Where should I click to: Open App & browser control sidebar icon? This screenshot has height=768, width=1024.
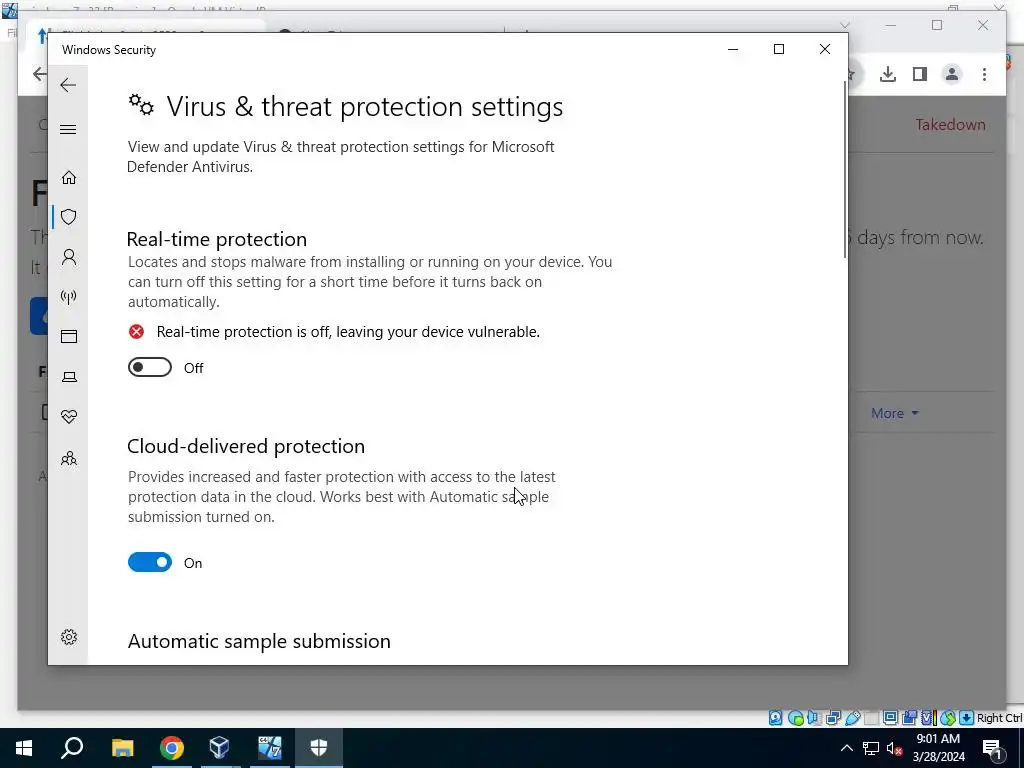(69, 336)
